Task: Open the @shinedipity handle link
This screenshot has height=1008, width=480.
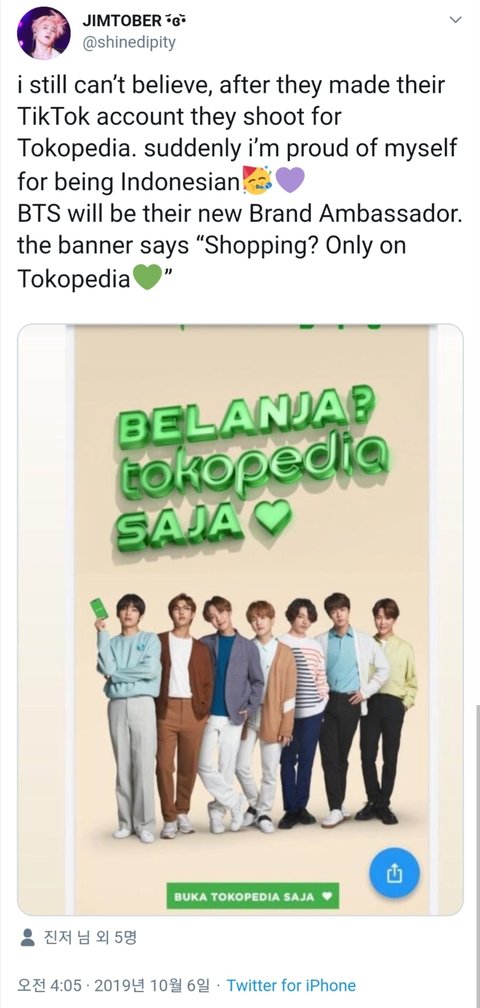Action: (x=129, y=42)
